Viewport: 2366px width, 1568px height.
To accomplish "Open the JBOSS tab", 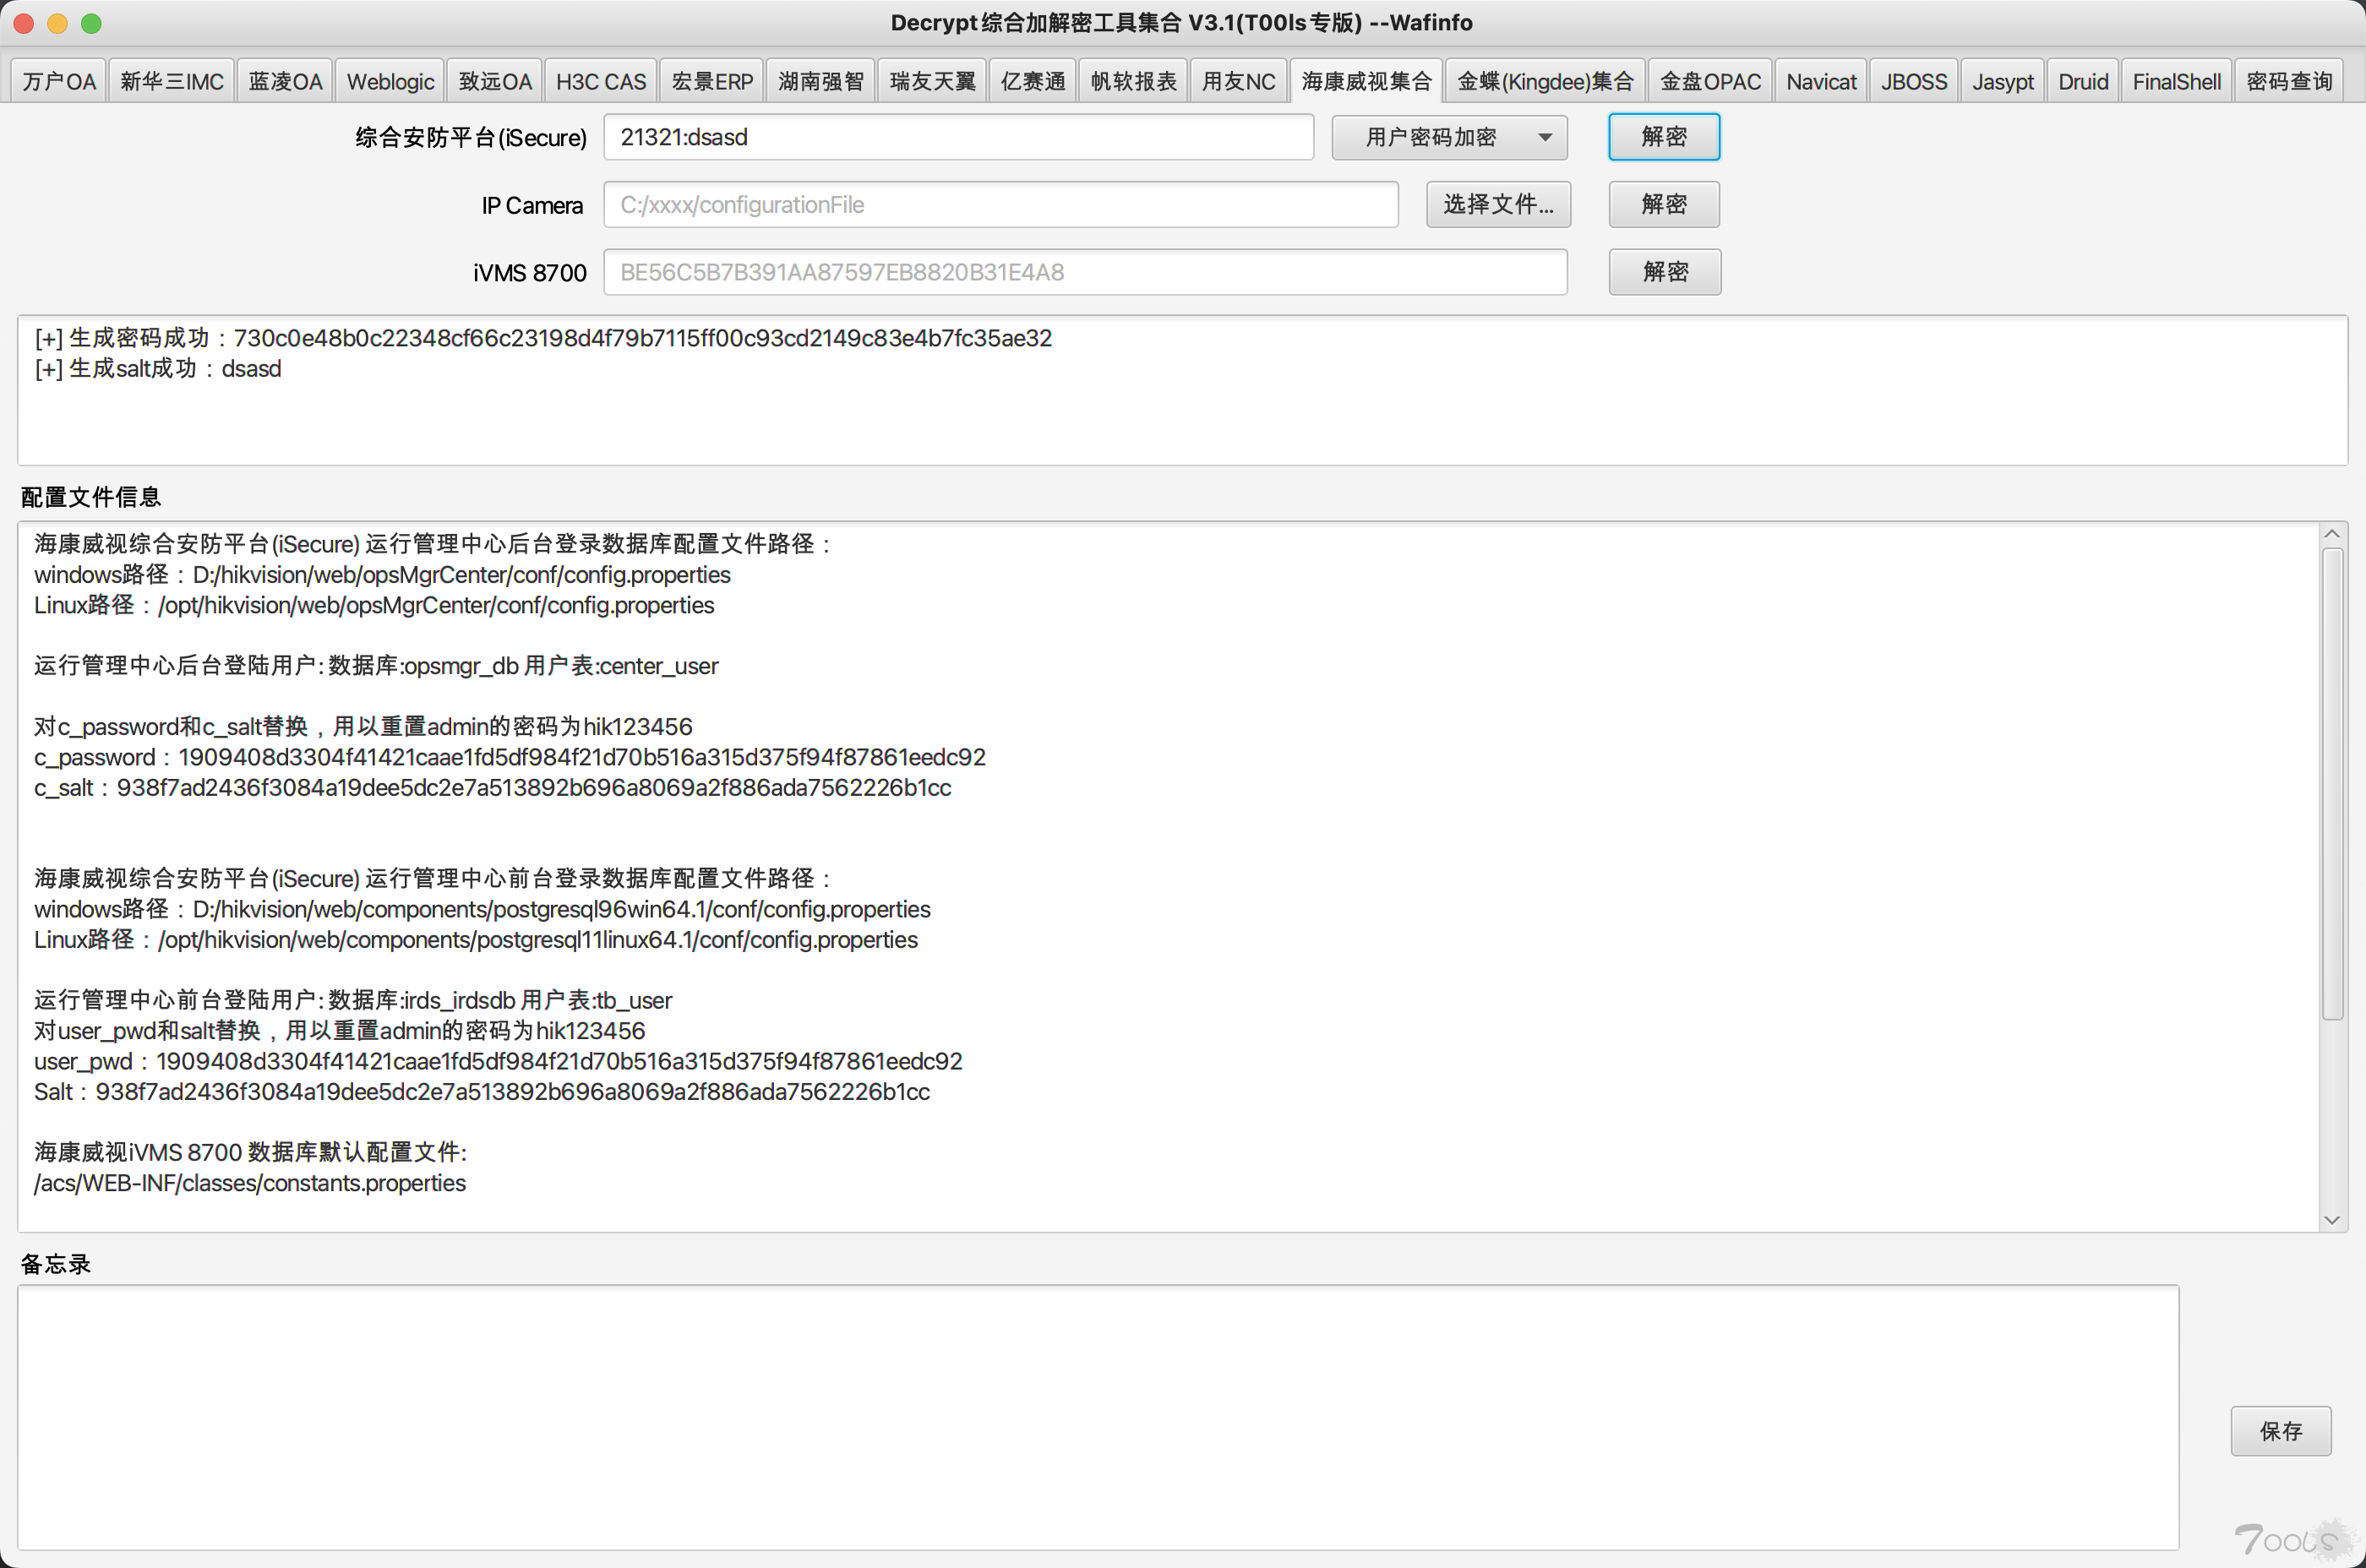I will (1913, 81).
